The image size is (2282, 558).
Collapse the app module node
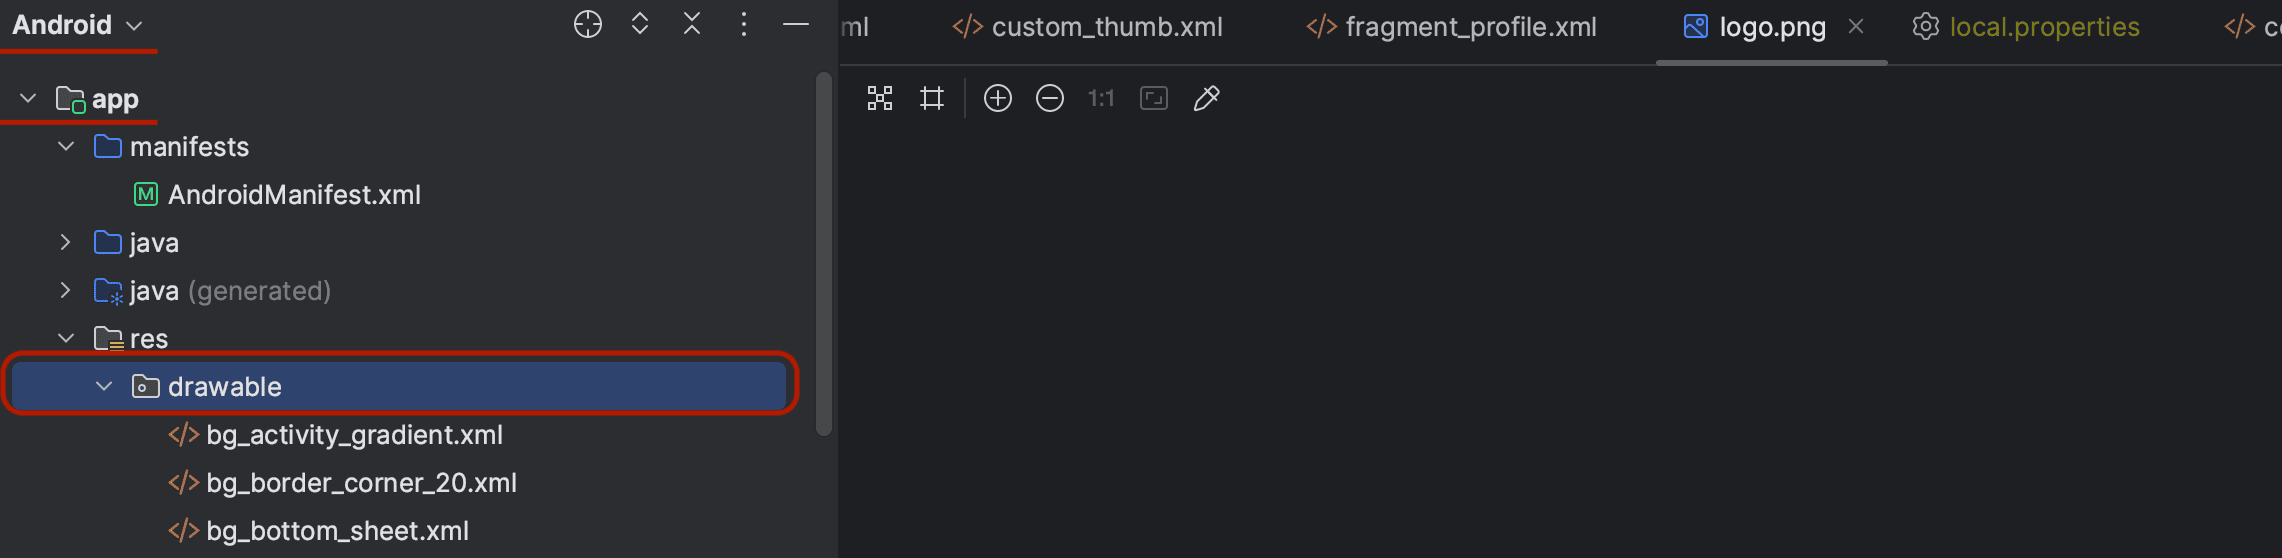[28, 98]
